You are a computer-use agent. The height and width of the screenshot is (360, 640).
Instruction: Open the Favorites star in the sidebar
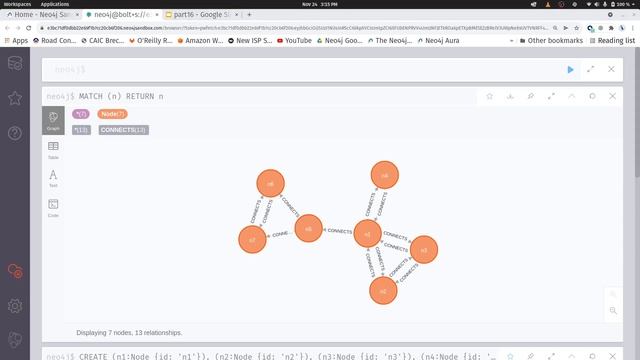15,98
